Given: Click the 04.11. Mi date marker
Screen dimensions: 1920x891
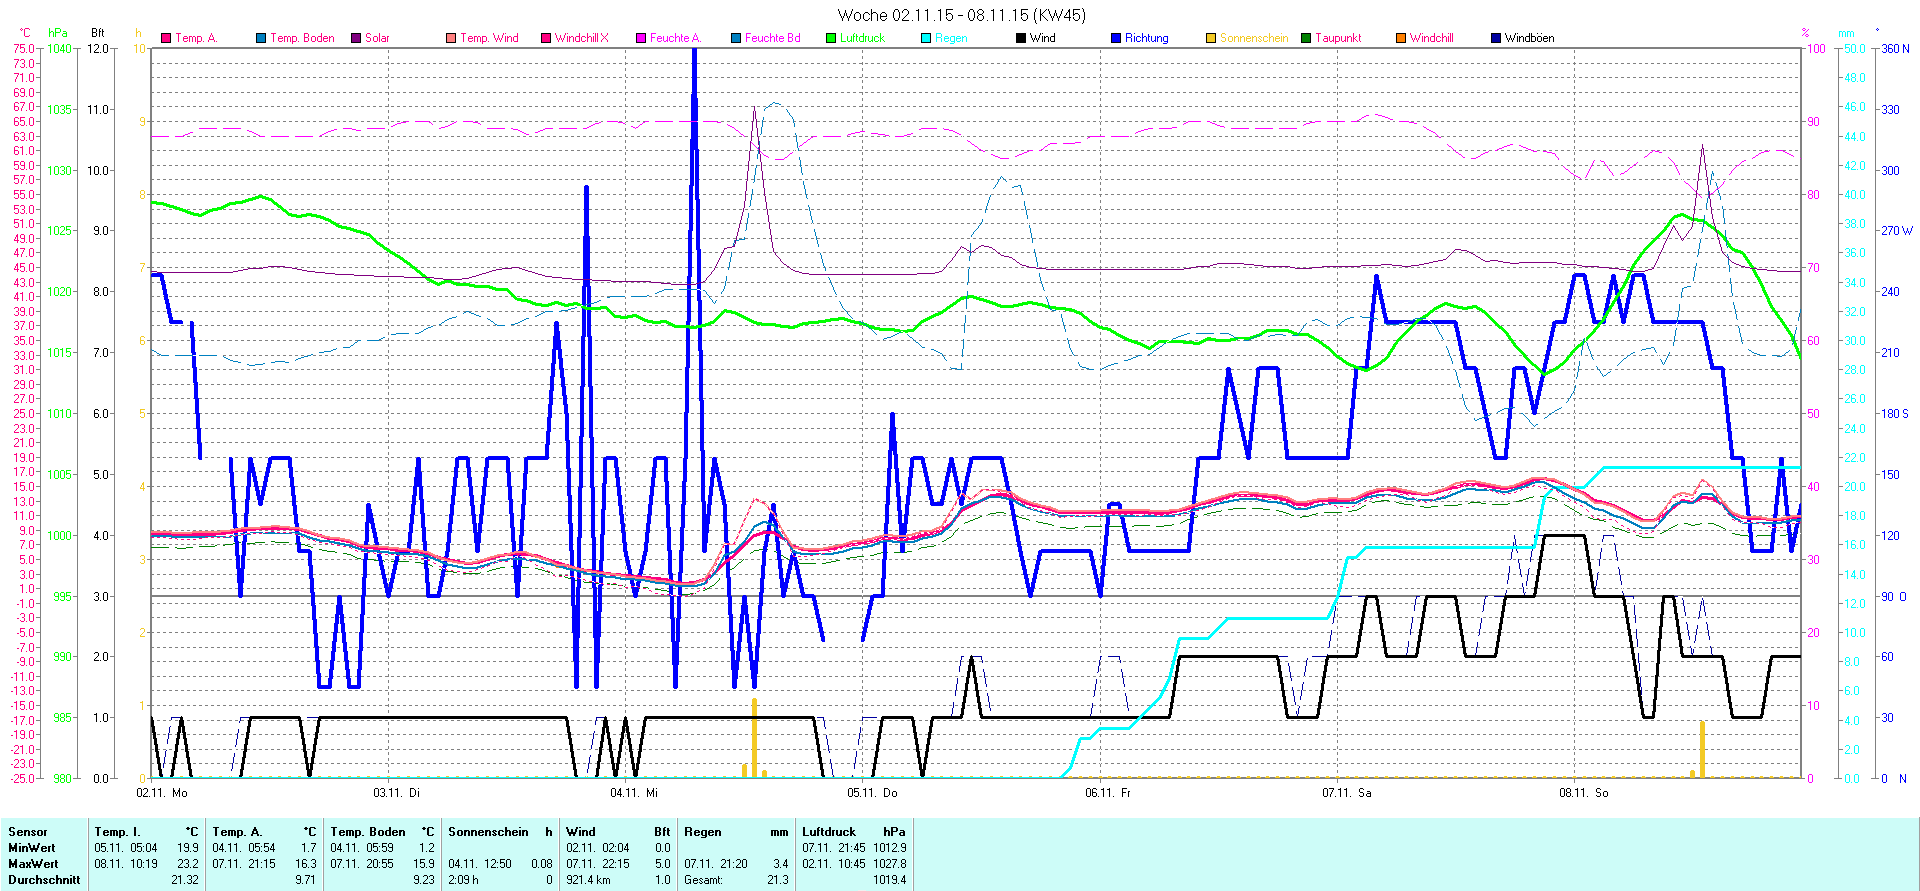Looking at the screenshot, I should [x=634, y=793].
